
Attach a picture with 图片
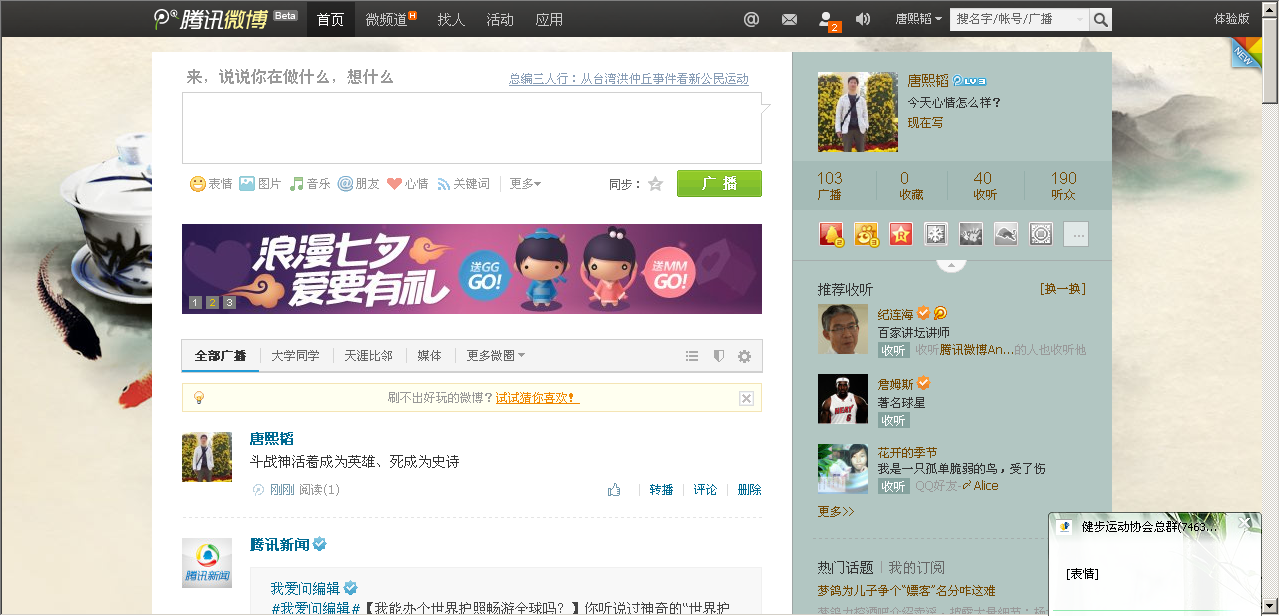coord(260,184)
